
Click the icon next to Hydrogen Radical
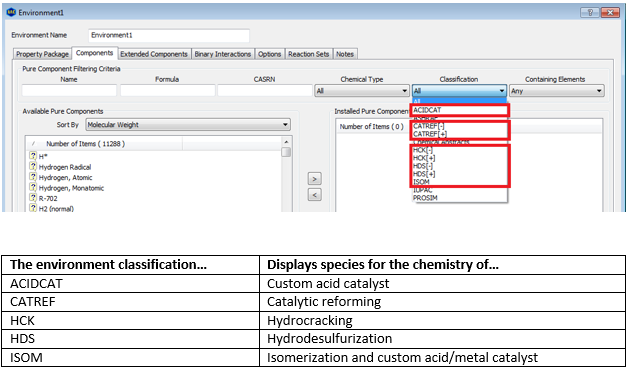[x=33, y=166]
